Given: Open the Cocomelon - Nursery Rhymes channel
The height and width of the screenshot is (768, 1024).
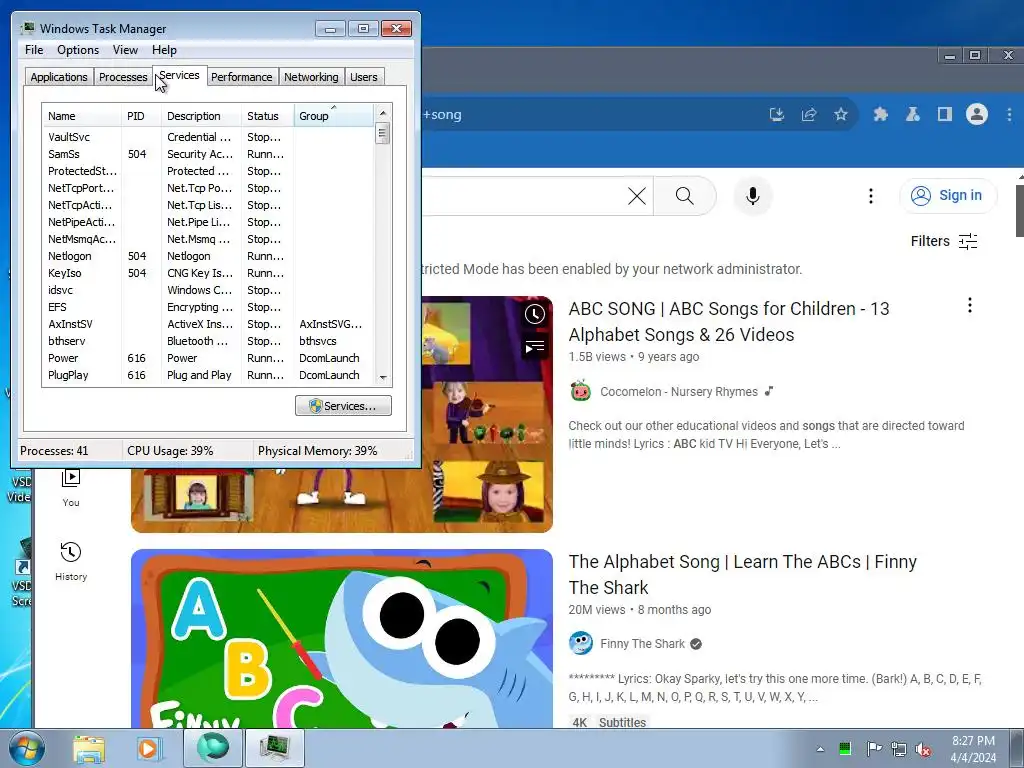Looking at the screenshot, I should tap(679, 392).
